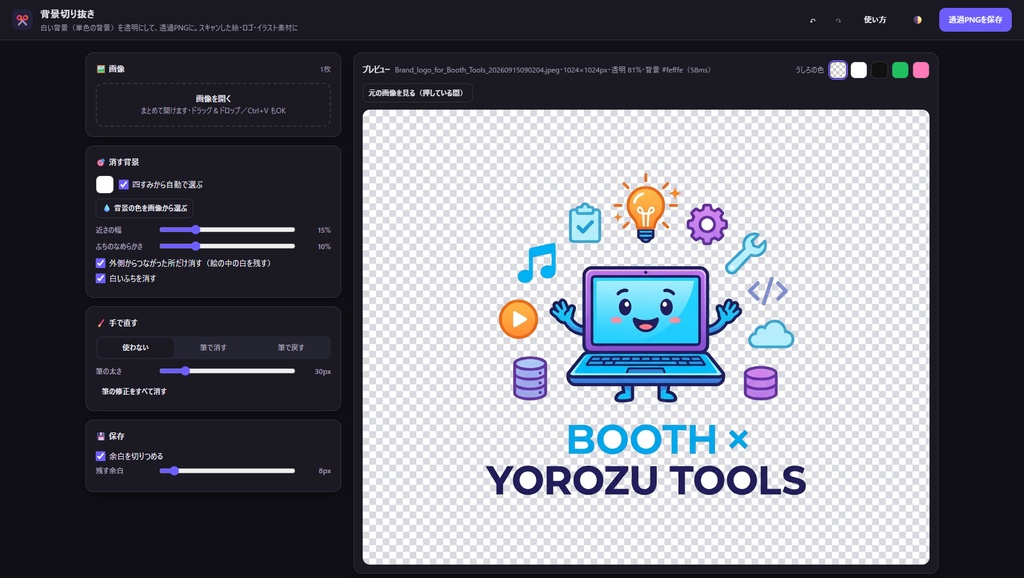
Task: Select the white preview background swatch
Action: [x=859, y=70]
